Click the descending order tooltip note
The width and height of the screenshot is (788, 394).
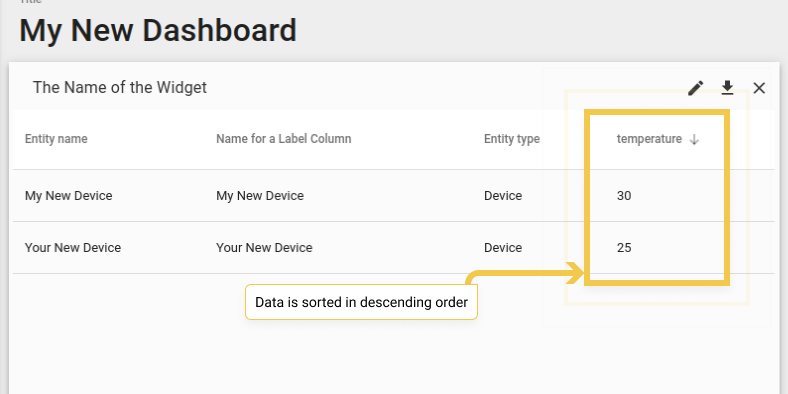click(361, 302)
